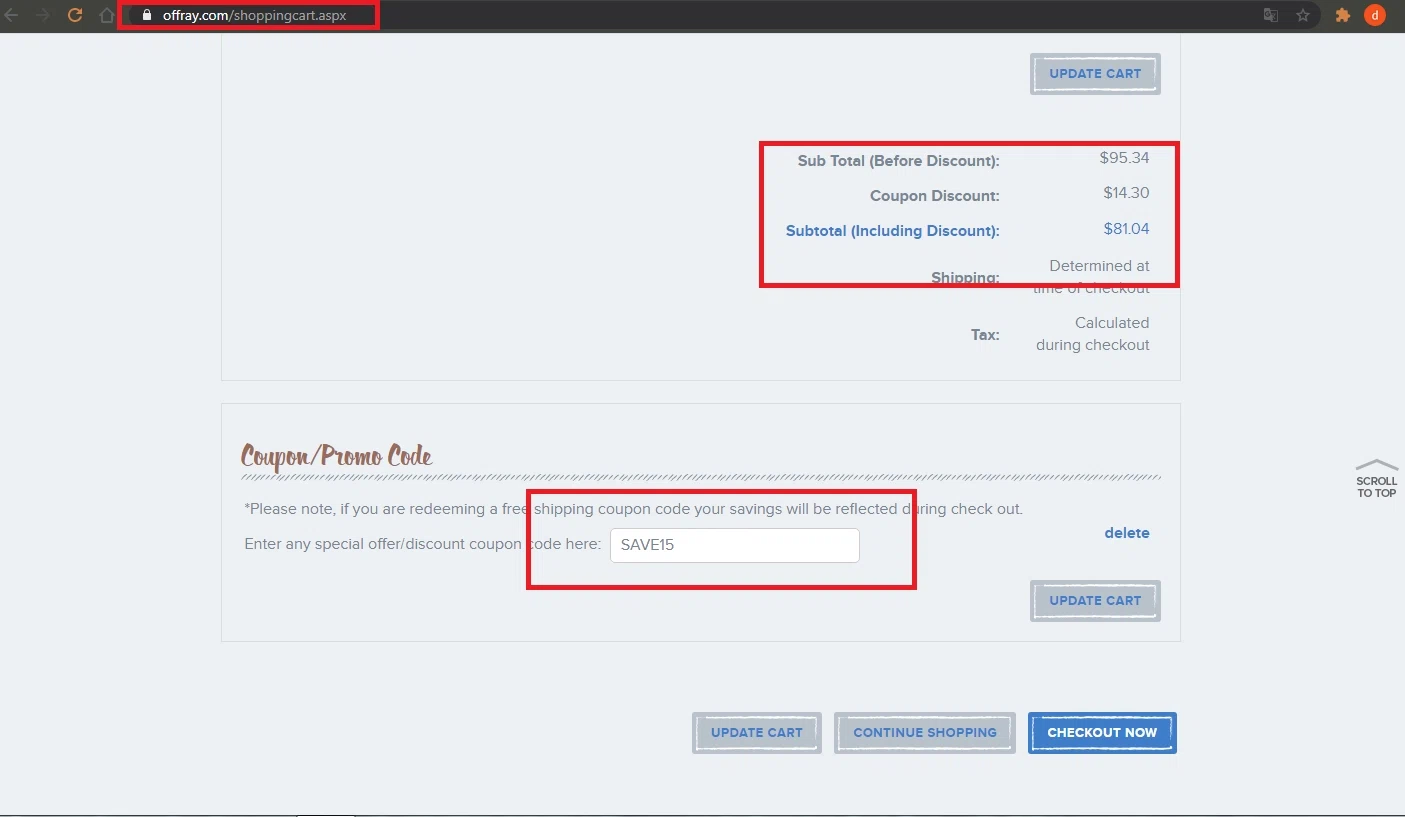
Task: Click Update Cart beside Continue Shopping
Action: [757, 733]
